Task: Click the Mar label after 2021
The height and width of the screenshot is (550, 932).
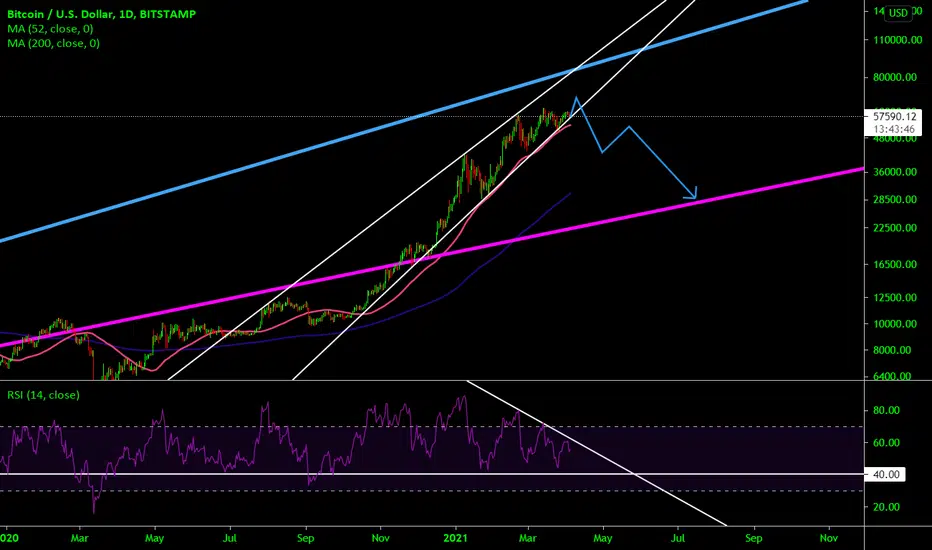Action: [527, 538]
